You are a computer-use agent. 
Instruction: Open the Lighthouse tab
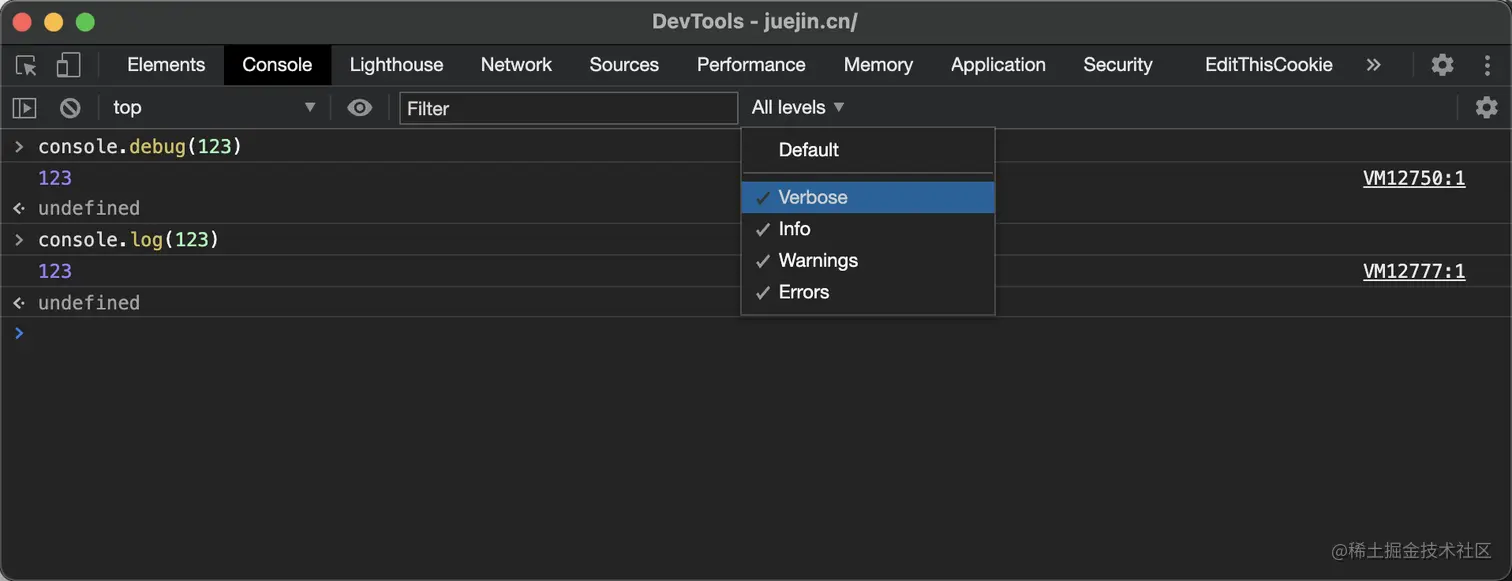(396, 65)
